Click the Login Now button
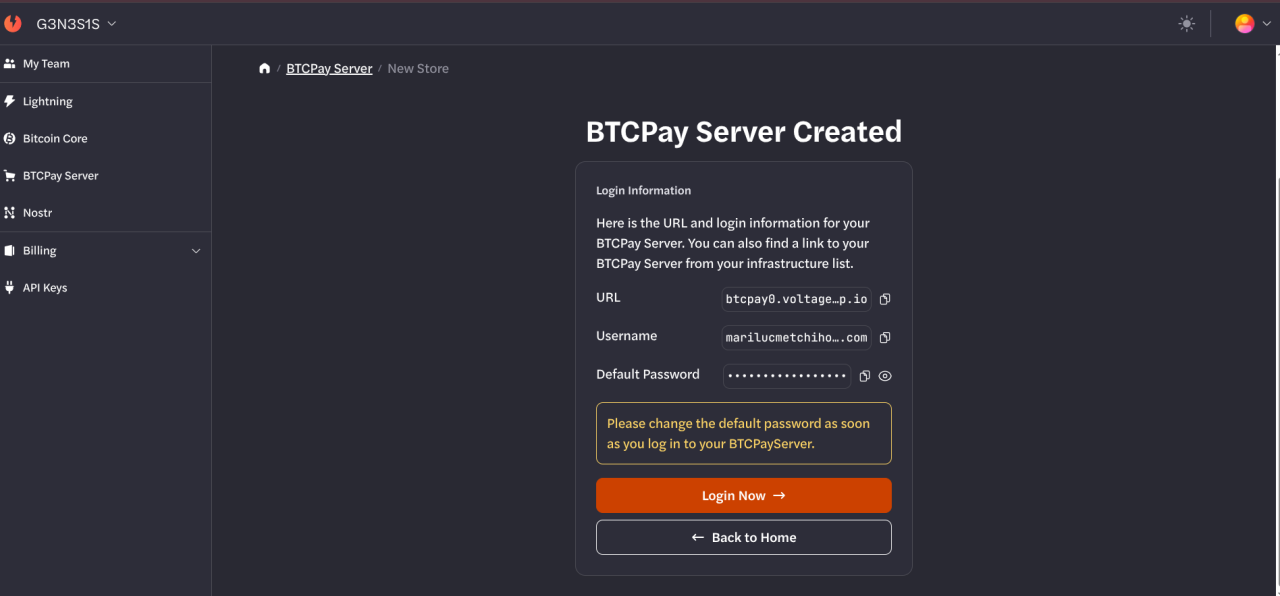 (744, 496)
